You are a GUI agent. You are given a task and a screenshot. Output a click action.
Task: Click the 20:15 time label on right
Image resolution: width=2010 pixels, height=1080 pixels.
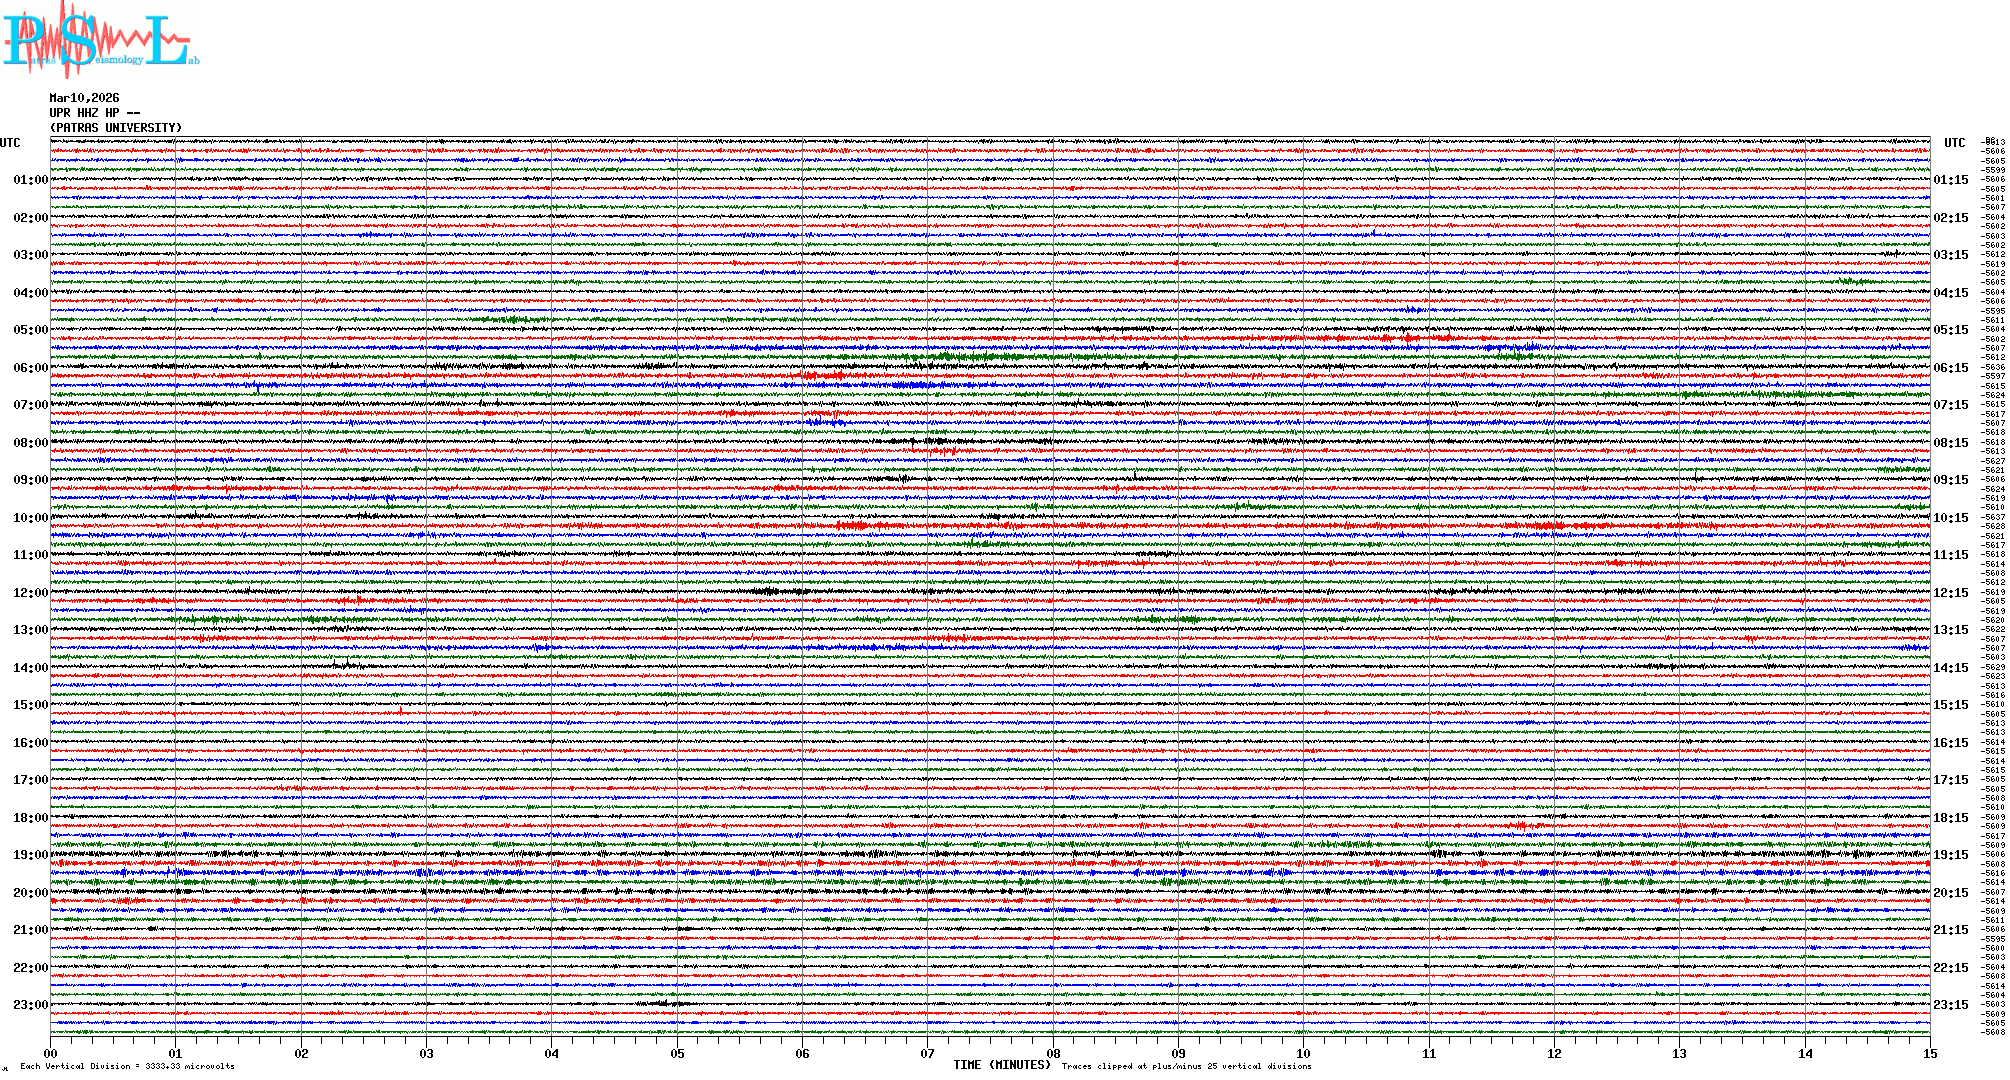(x=1950, y=893)
